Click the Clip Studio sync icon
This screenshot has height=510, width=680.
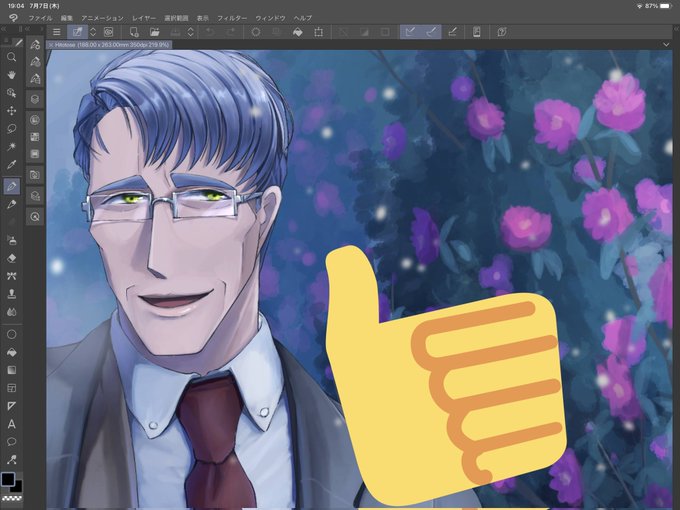click(x=108, y=32)
